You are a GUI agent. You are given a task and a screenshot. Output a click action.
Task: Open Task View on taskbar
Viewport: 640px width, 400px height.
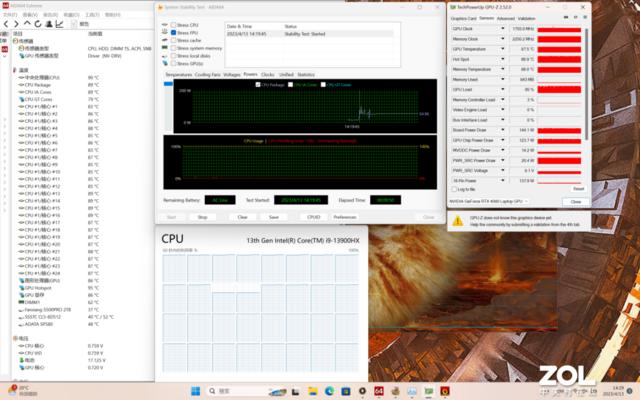(295, 391)
